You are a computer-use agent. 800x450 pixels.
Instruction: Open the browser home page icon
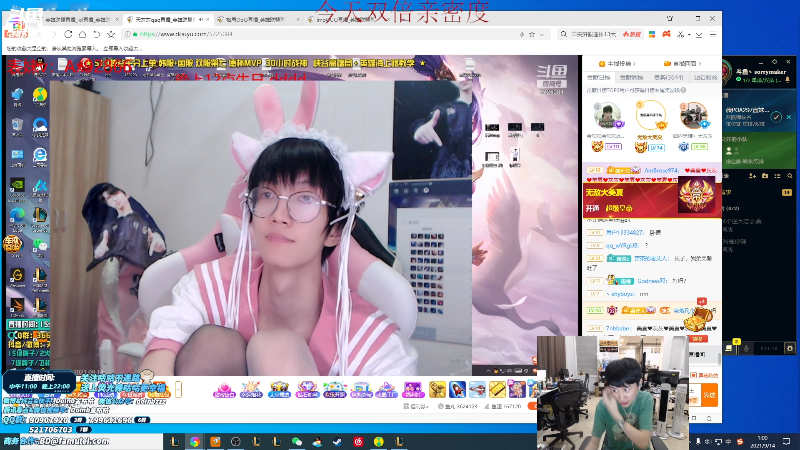[x=82, y=34]
